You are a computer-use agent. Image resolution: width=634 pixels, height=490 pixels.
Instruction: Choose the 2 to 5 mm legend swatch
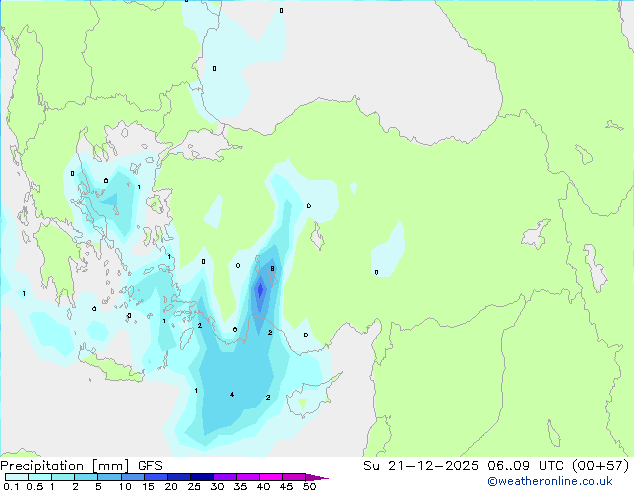(x=86, y=477)
